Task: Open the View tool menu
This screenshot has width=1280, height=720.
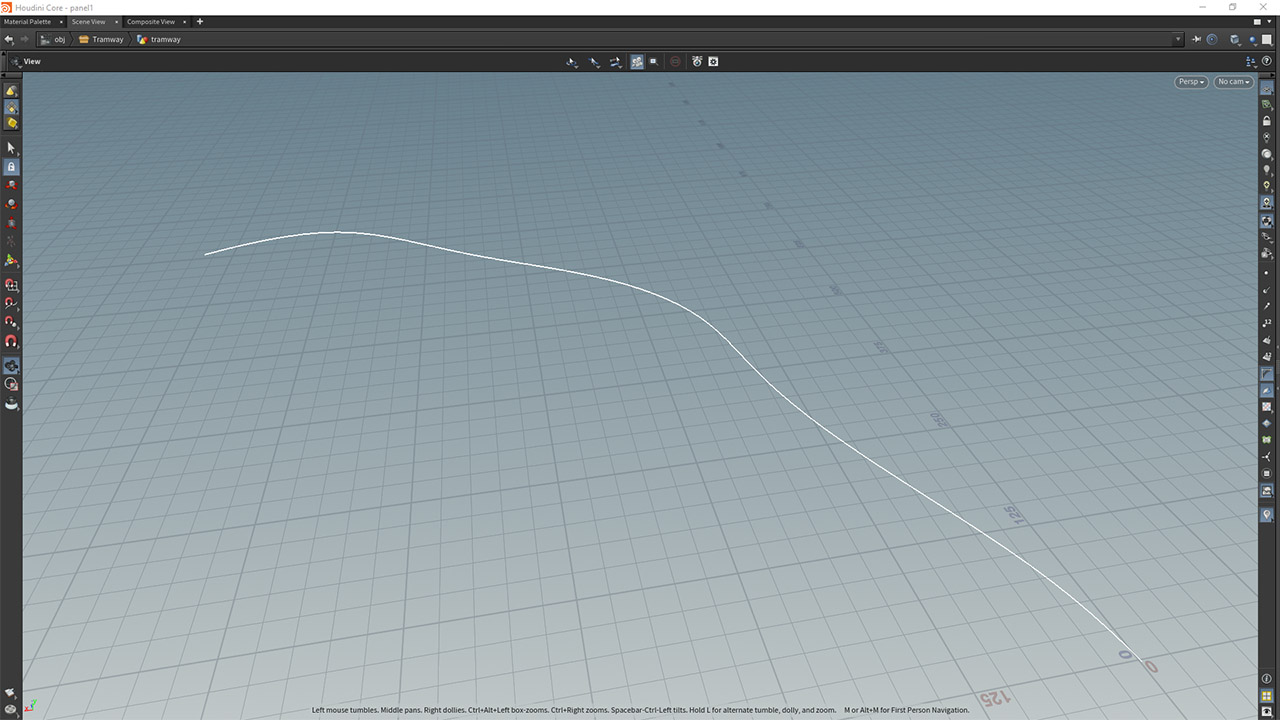Action: pyautogui.click(x=25, y=61)
